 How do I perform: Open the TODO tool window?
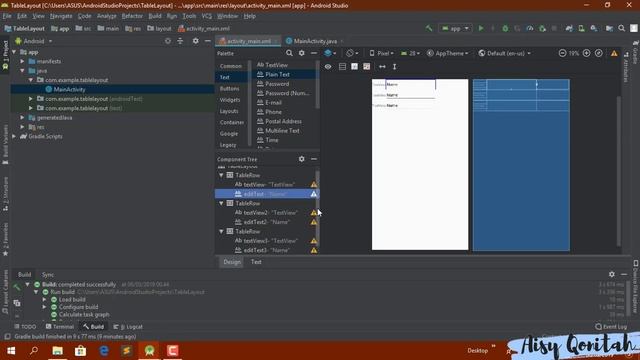(x=25, y=327)
